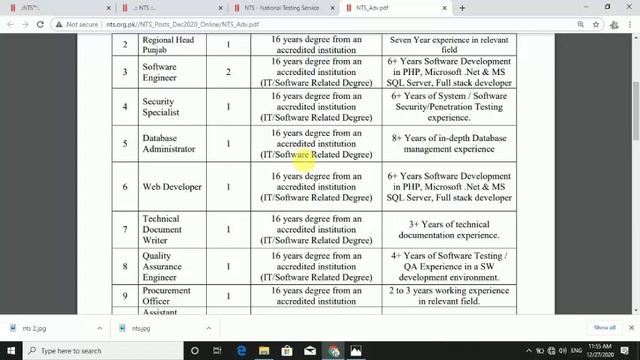Open Microsoft Store from taskbar
Screen dimensions: 640x360
point(287,351)
